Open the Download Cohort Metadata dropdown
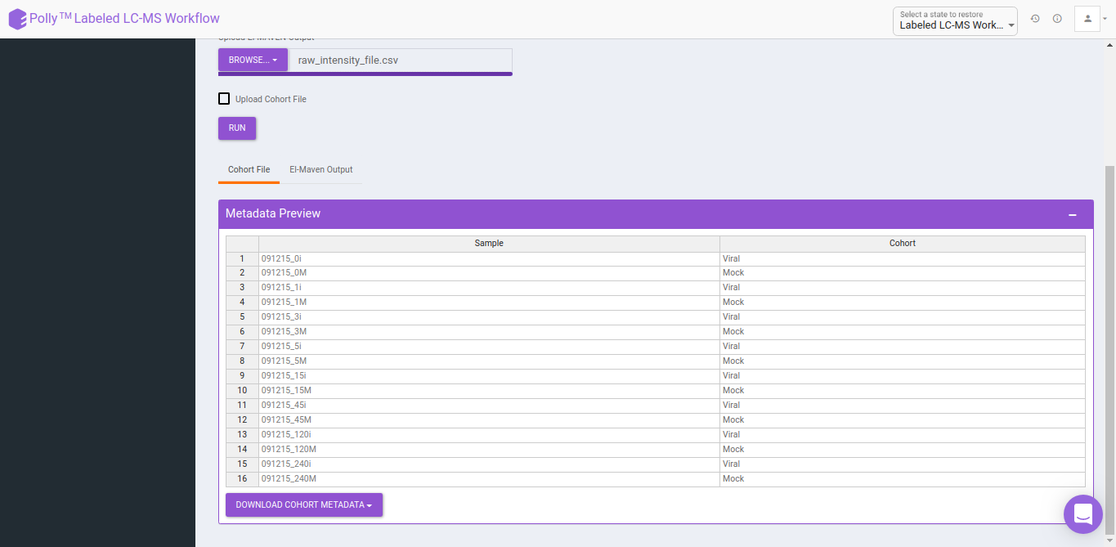Screen dimensions: 1116x547 [304, 505]
